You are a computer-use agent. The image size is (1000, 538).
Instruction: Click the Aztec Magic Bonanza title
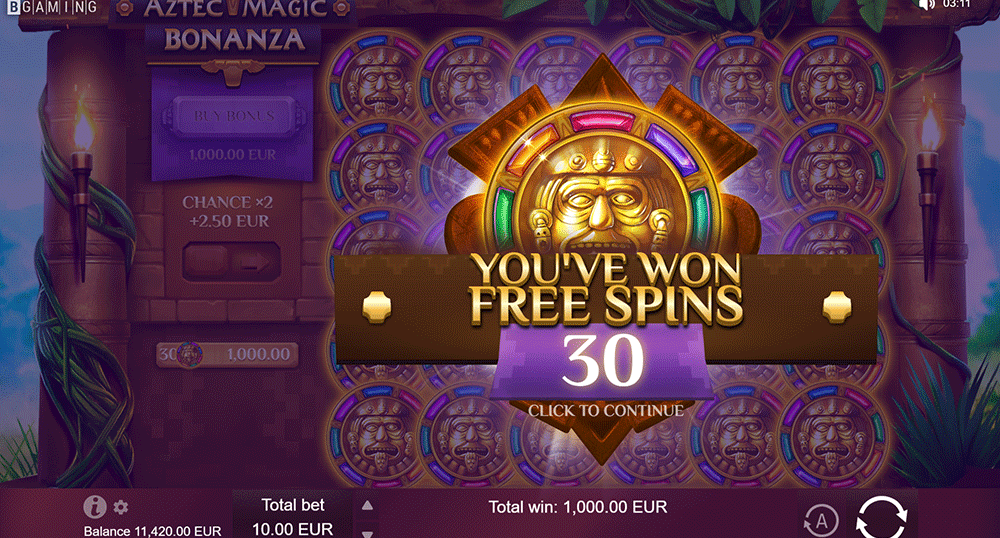pos(235,25)
